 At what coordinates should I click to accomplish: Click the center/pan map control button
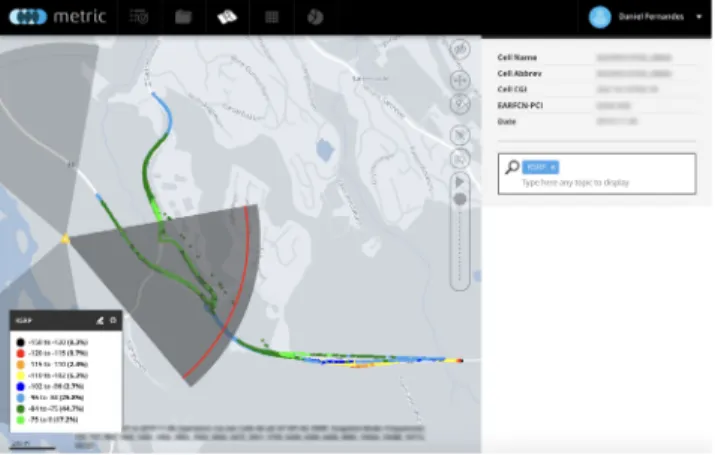click(x=460, y=80)
